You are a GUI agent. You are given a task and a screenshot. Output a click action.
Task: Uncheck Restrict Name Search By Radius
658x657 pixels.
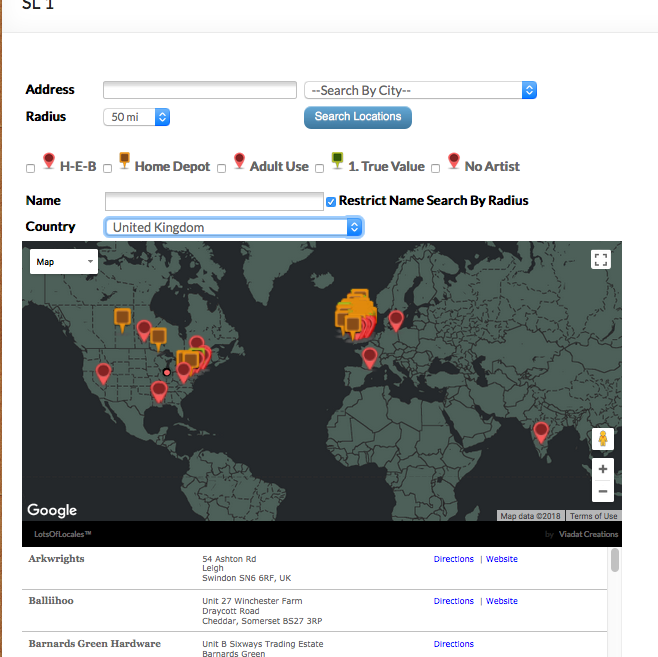331,201
